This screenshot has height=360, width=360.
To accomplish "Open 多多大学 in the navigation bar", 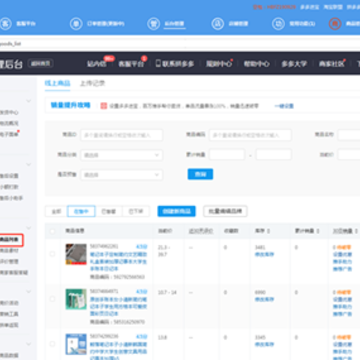I will 294,64.
